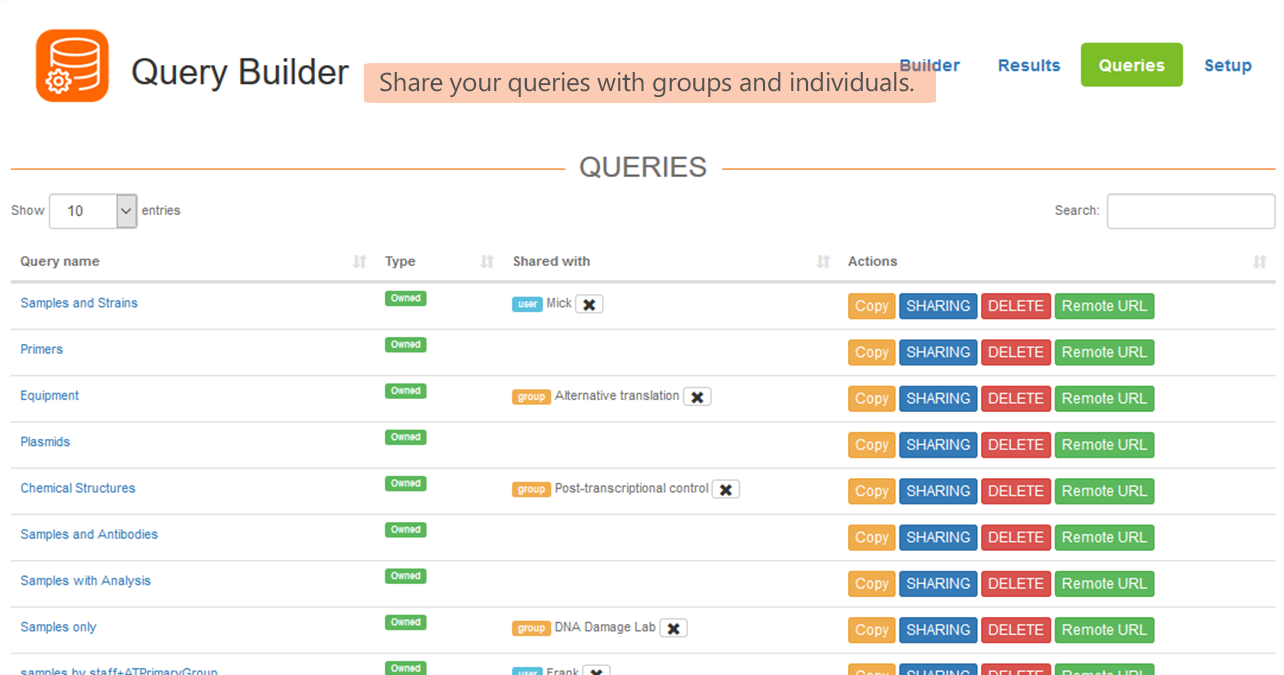Viewport: 1284px width, 675px height.
Task: Copy the Chemical Structures query
Action: coord(872,491)
